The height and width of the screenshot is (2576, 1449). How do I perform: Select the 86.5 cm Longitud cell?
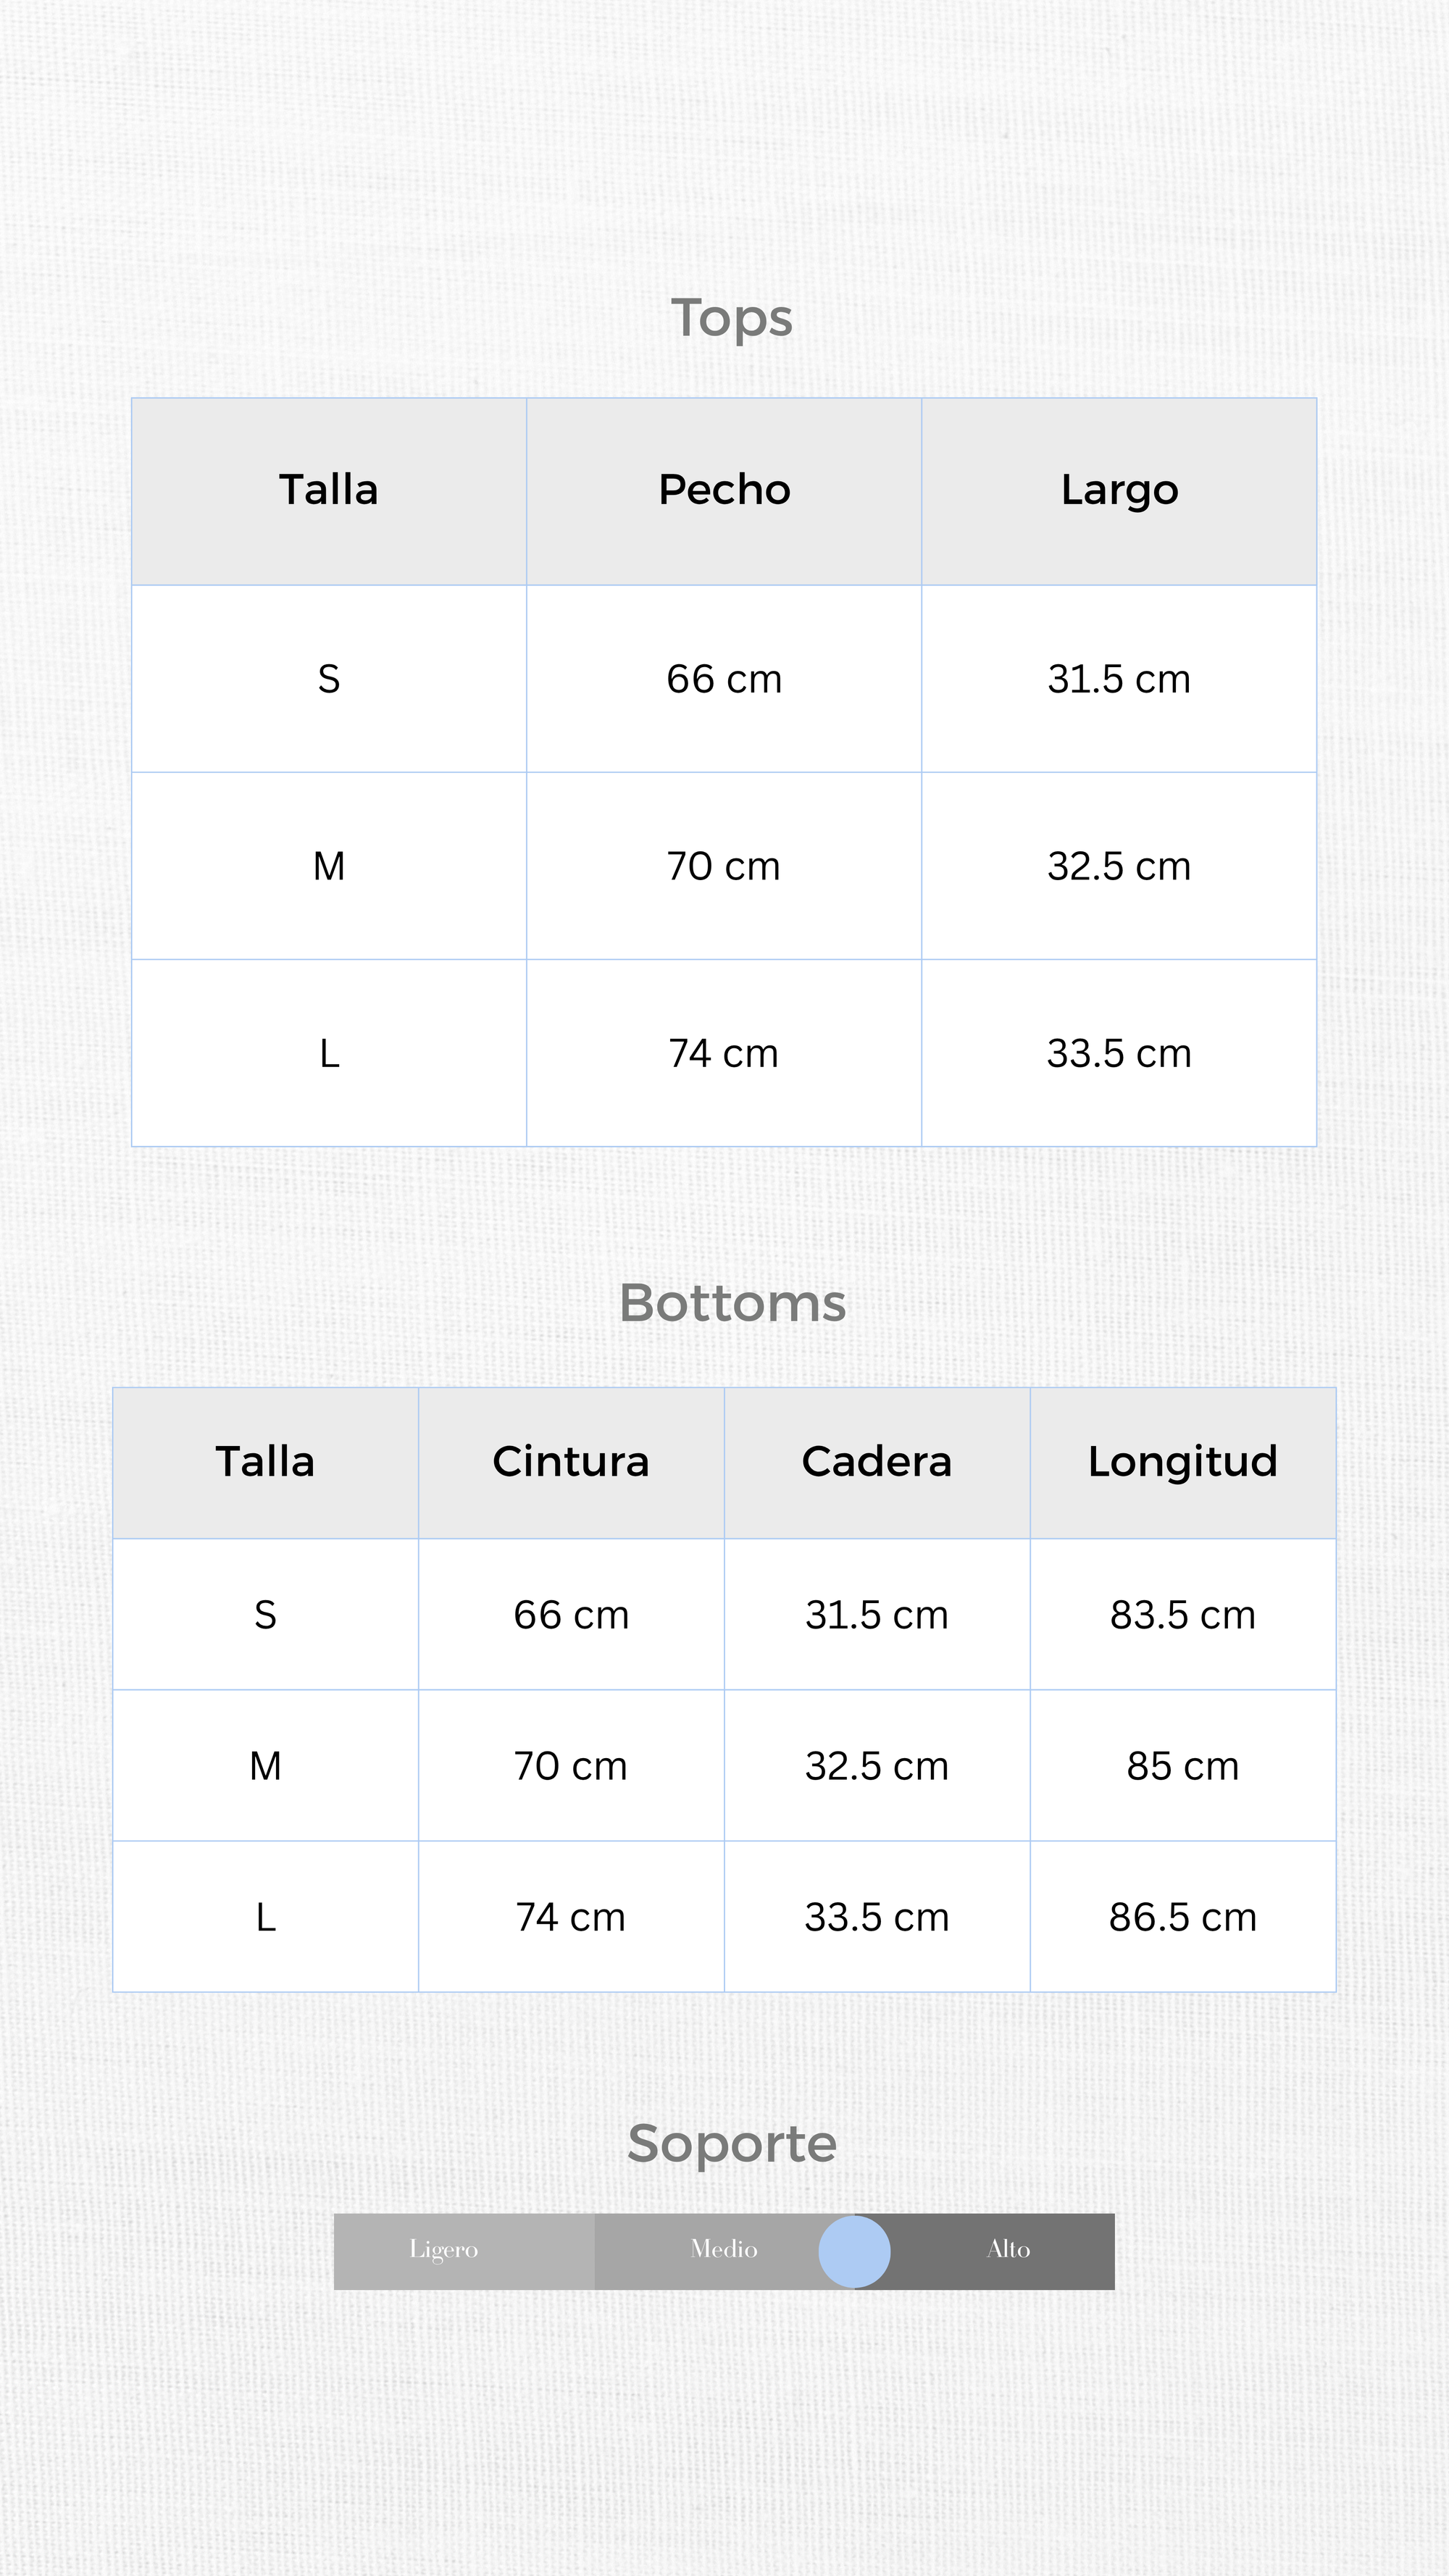[1183, 1917]
